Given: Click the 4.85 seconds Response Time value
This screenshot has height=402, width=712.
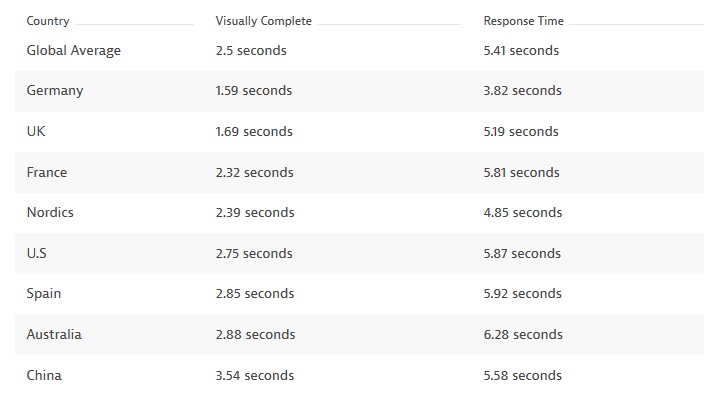Looking at the screenshot, I should point(523,212).
